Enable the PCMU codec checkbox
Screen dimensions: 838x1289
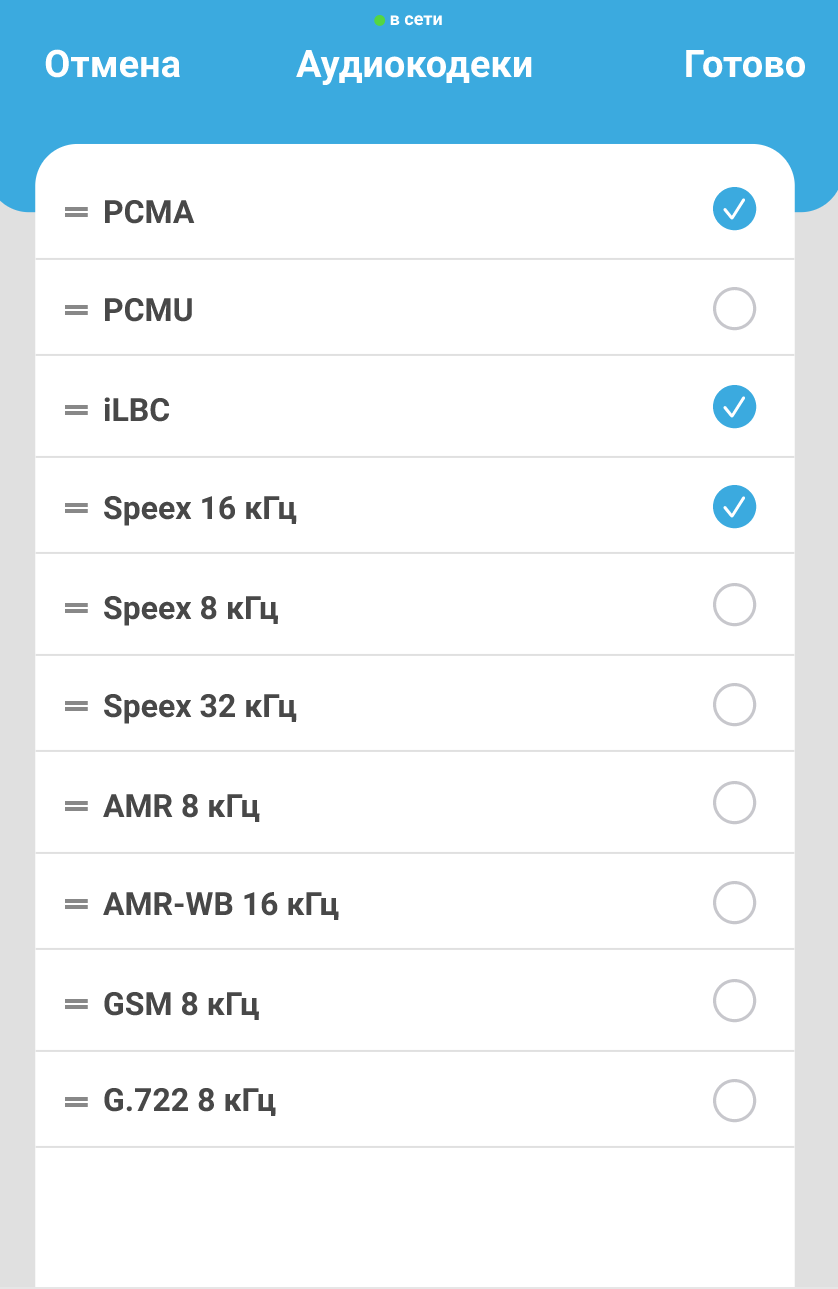click(x=734, y=308)
